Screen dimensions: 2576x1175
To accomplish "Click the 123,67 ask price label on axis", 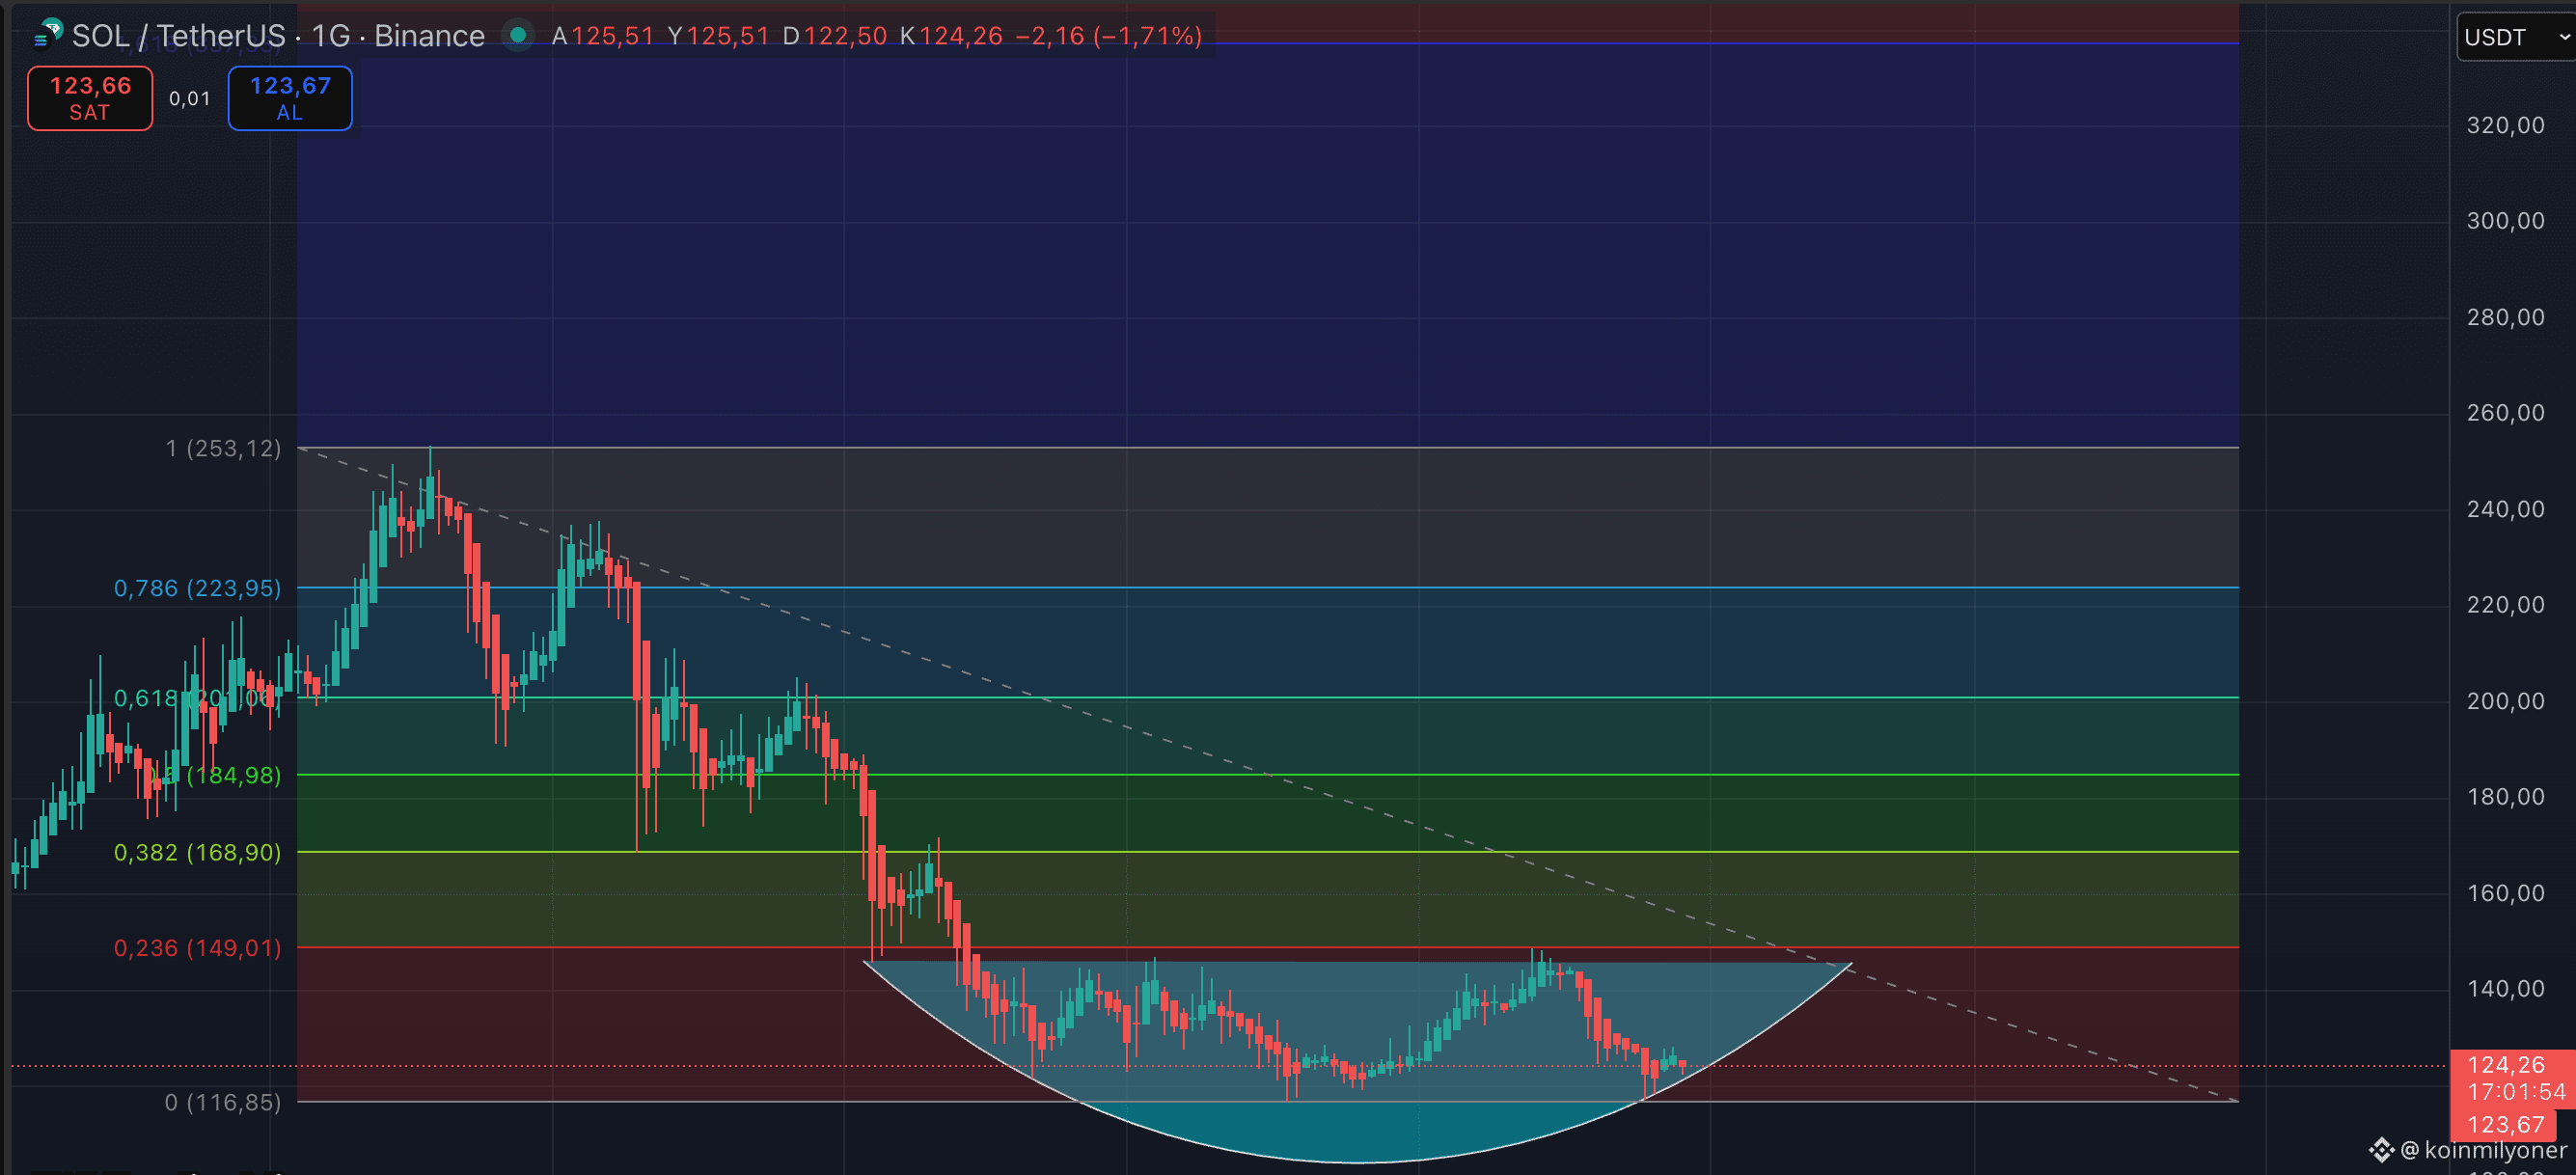I will tap(2505, 1125).
